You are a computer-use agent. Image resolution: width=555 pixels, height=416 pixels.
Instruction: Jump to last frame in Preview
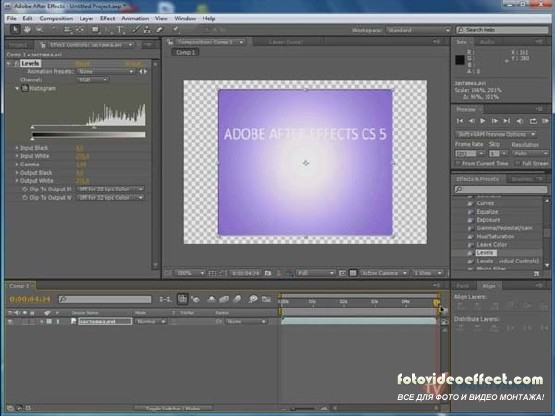(x=507, y=121)
